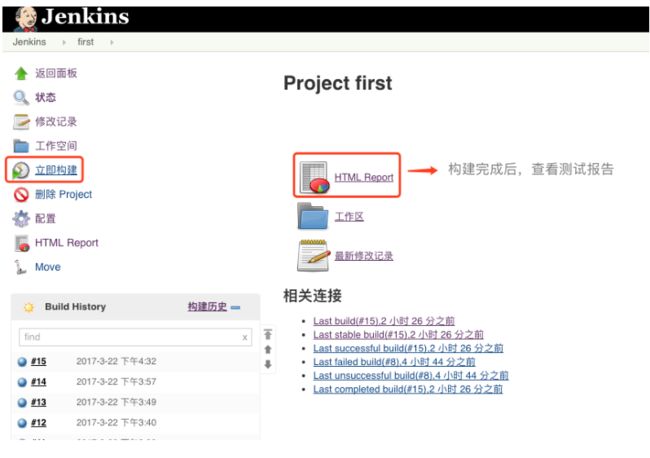Select 删除 Project in the sidebar
The height and width of the screenshot is (458, 650).
point(63,194)
